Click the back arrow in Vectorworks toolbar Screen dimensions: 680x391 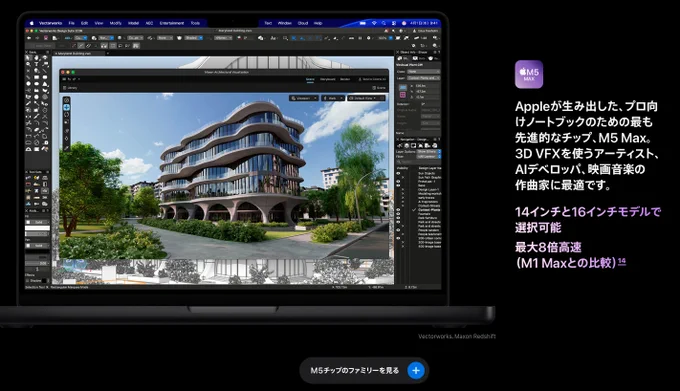point(29,38)
